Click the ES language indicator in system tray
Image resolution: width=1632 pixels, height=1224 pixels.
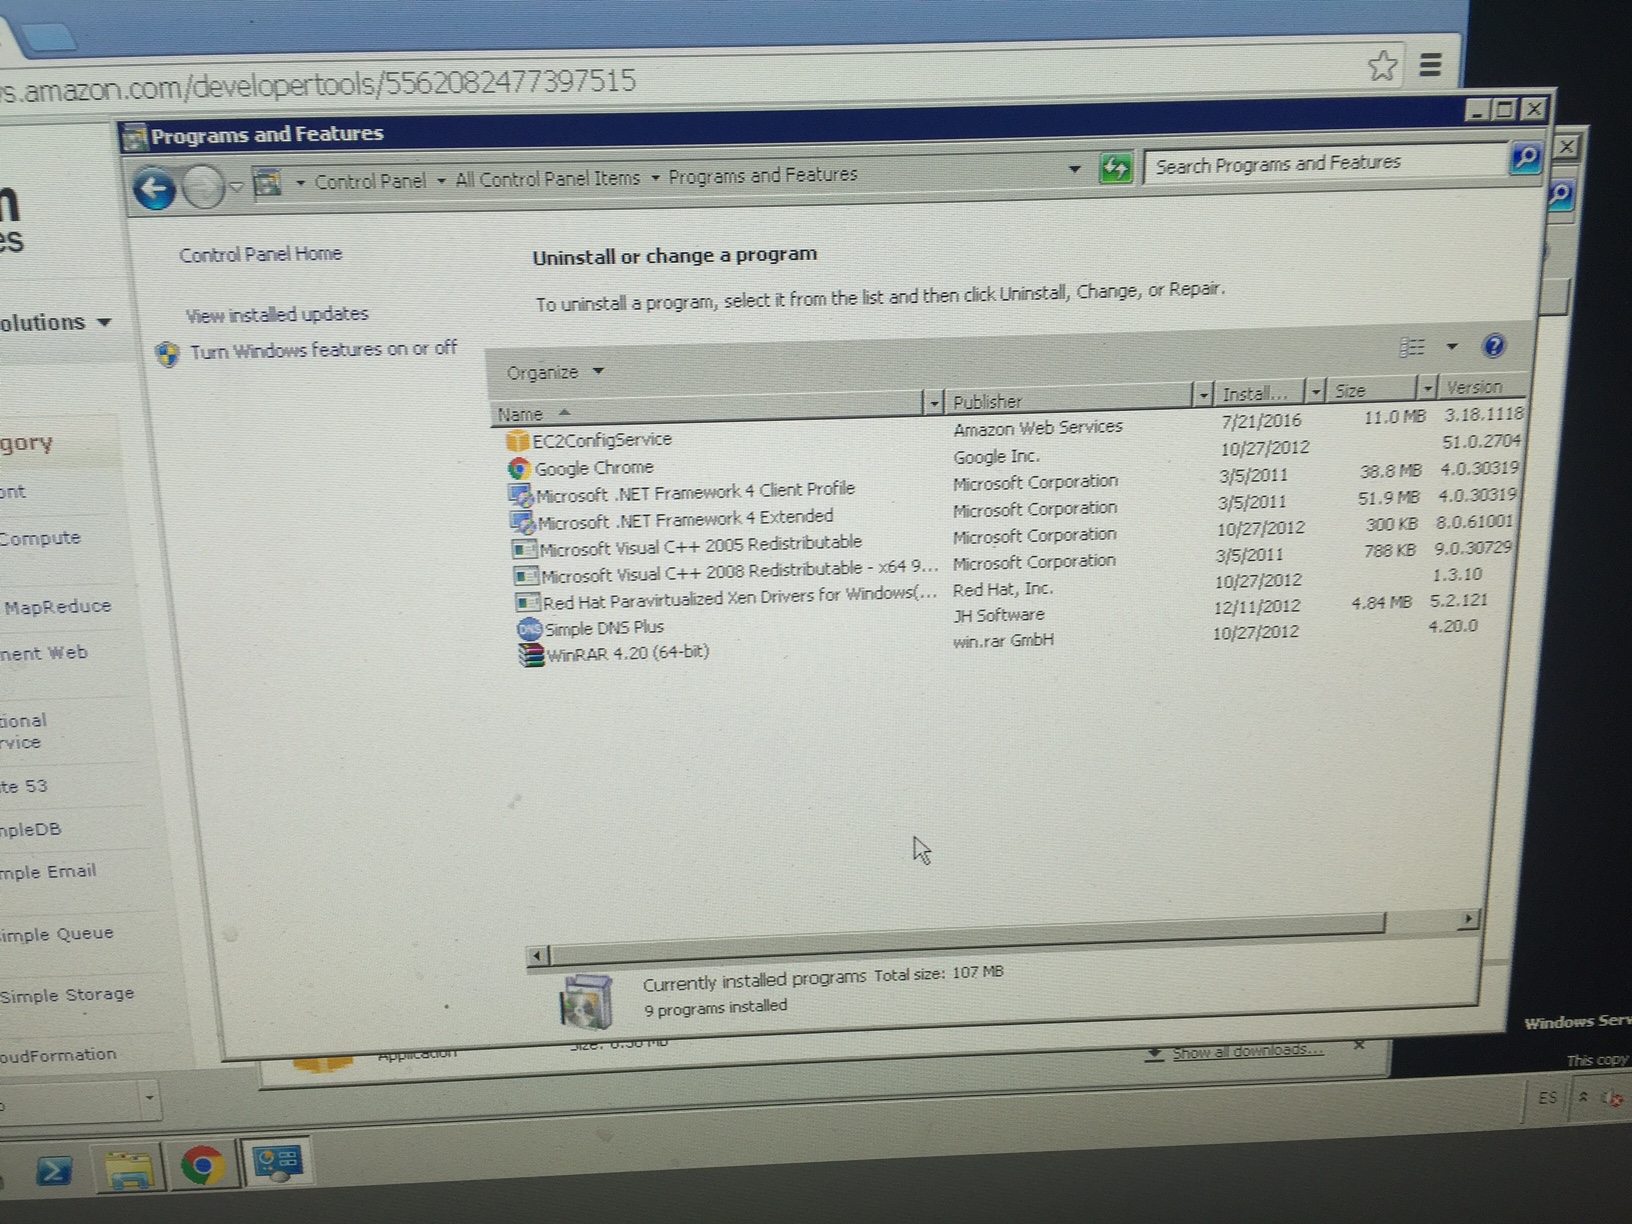coord(1547,1097)
